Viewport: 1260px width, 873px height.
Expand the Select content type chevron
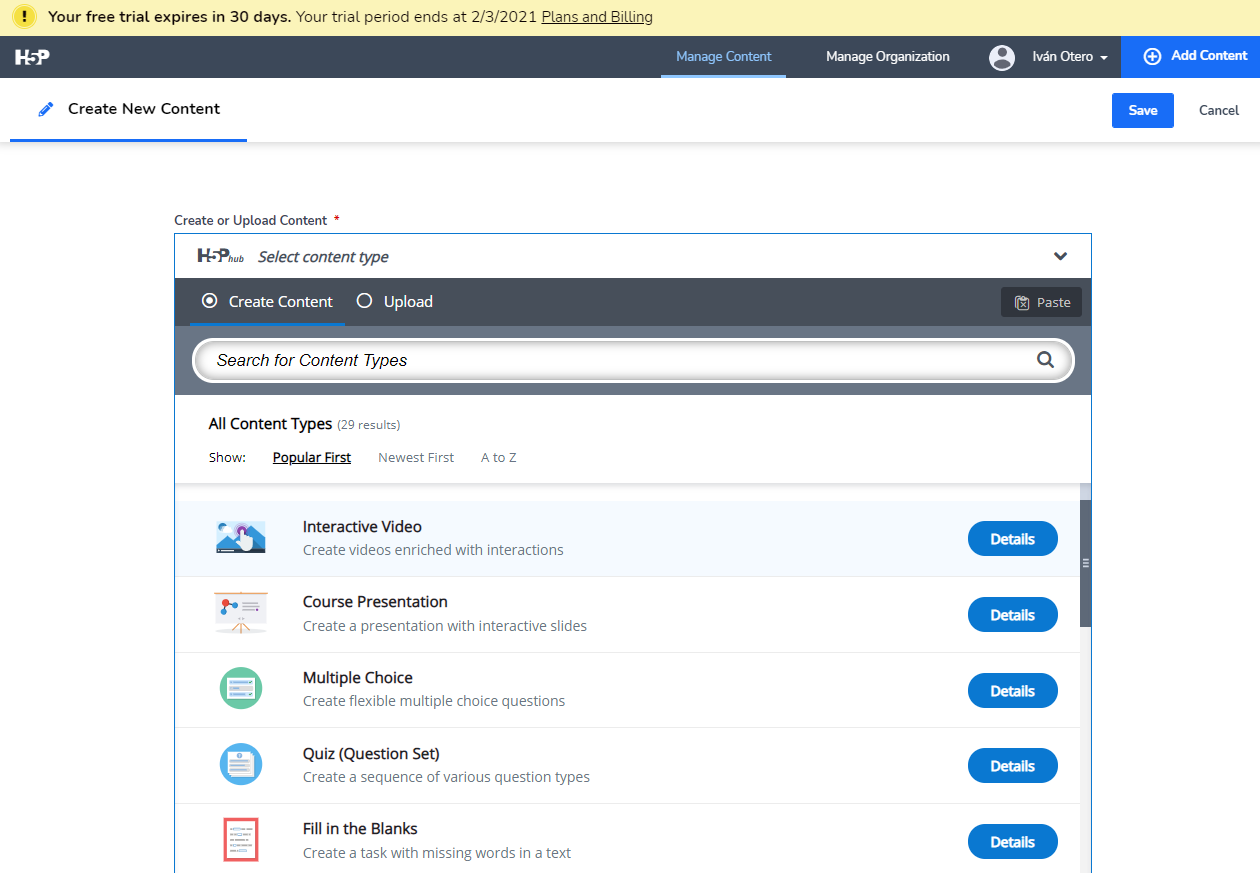point(1060,257)
